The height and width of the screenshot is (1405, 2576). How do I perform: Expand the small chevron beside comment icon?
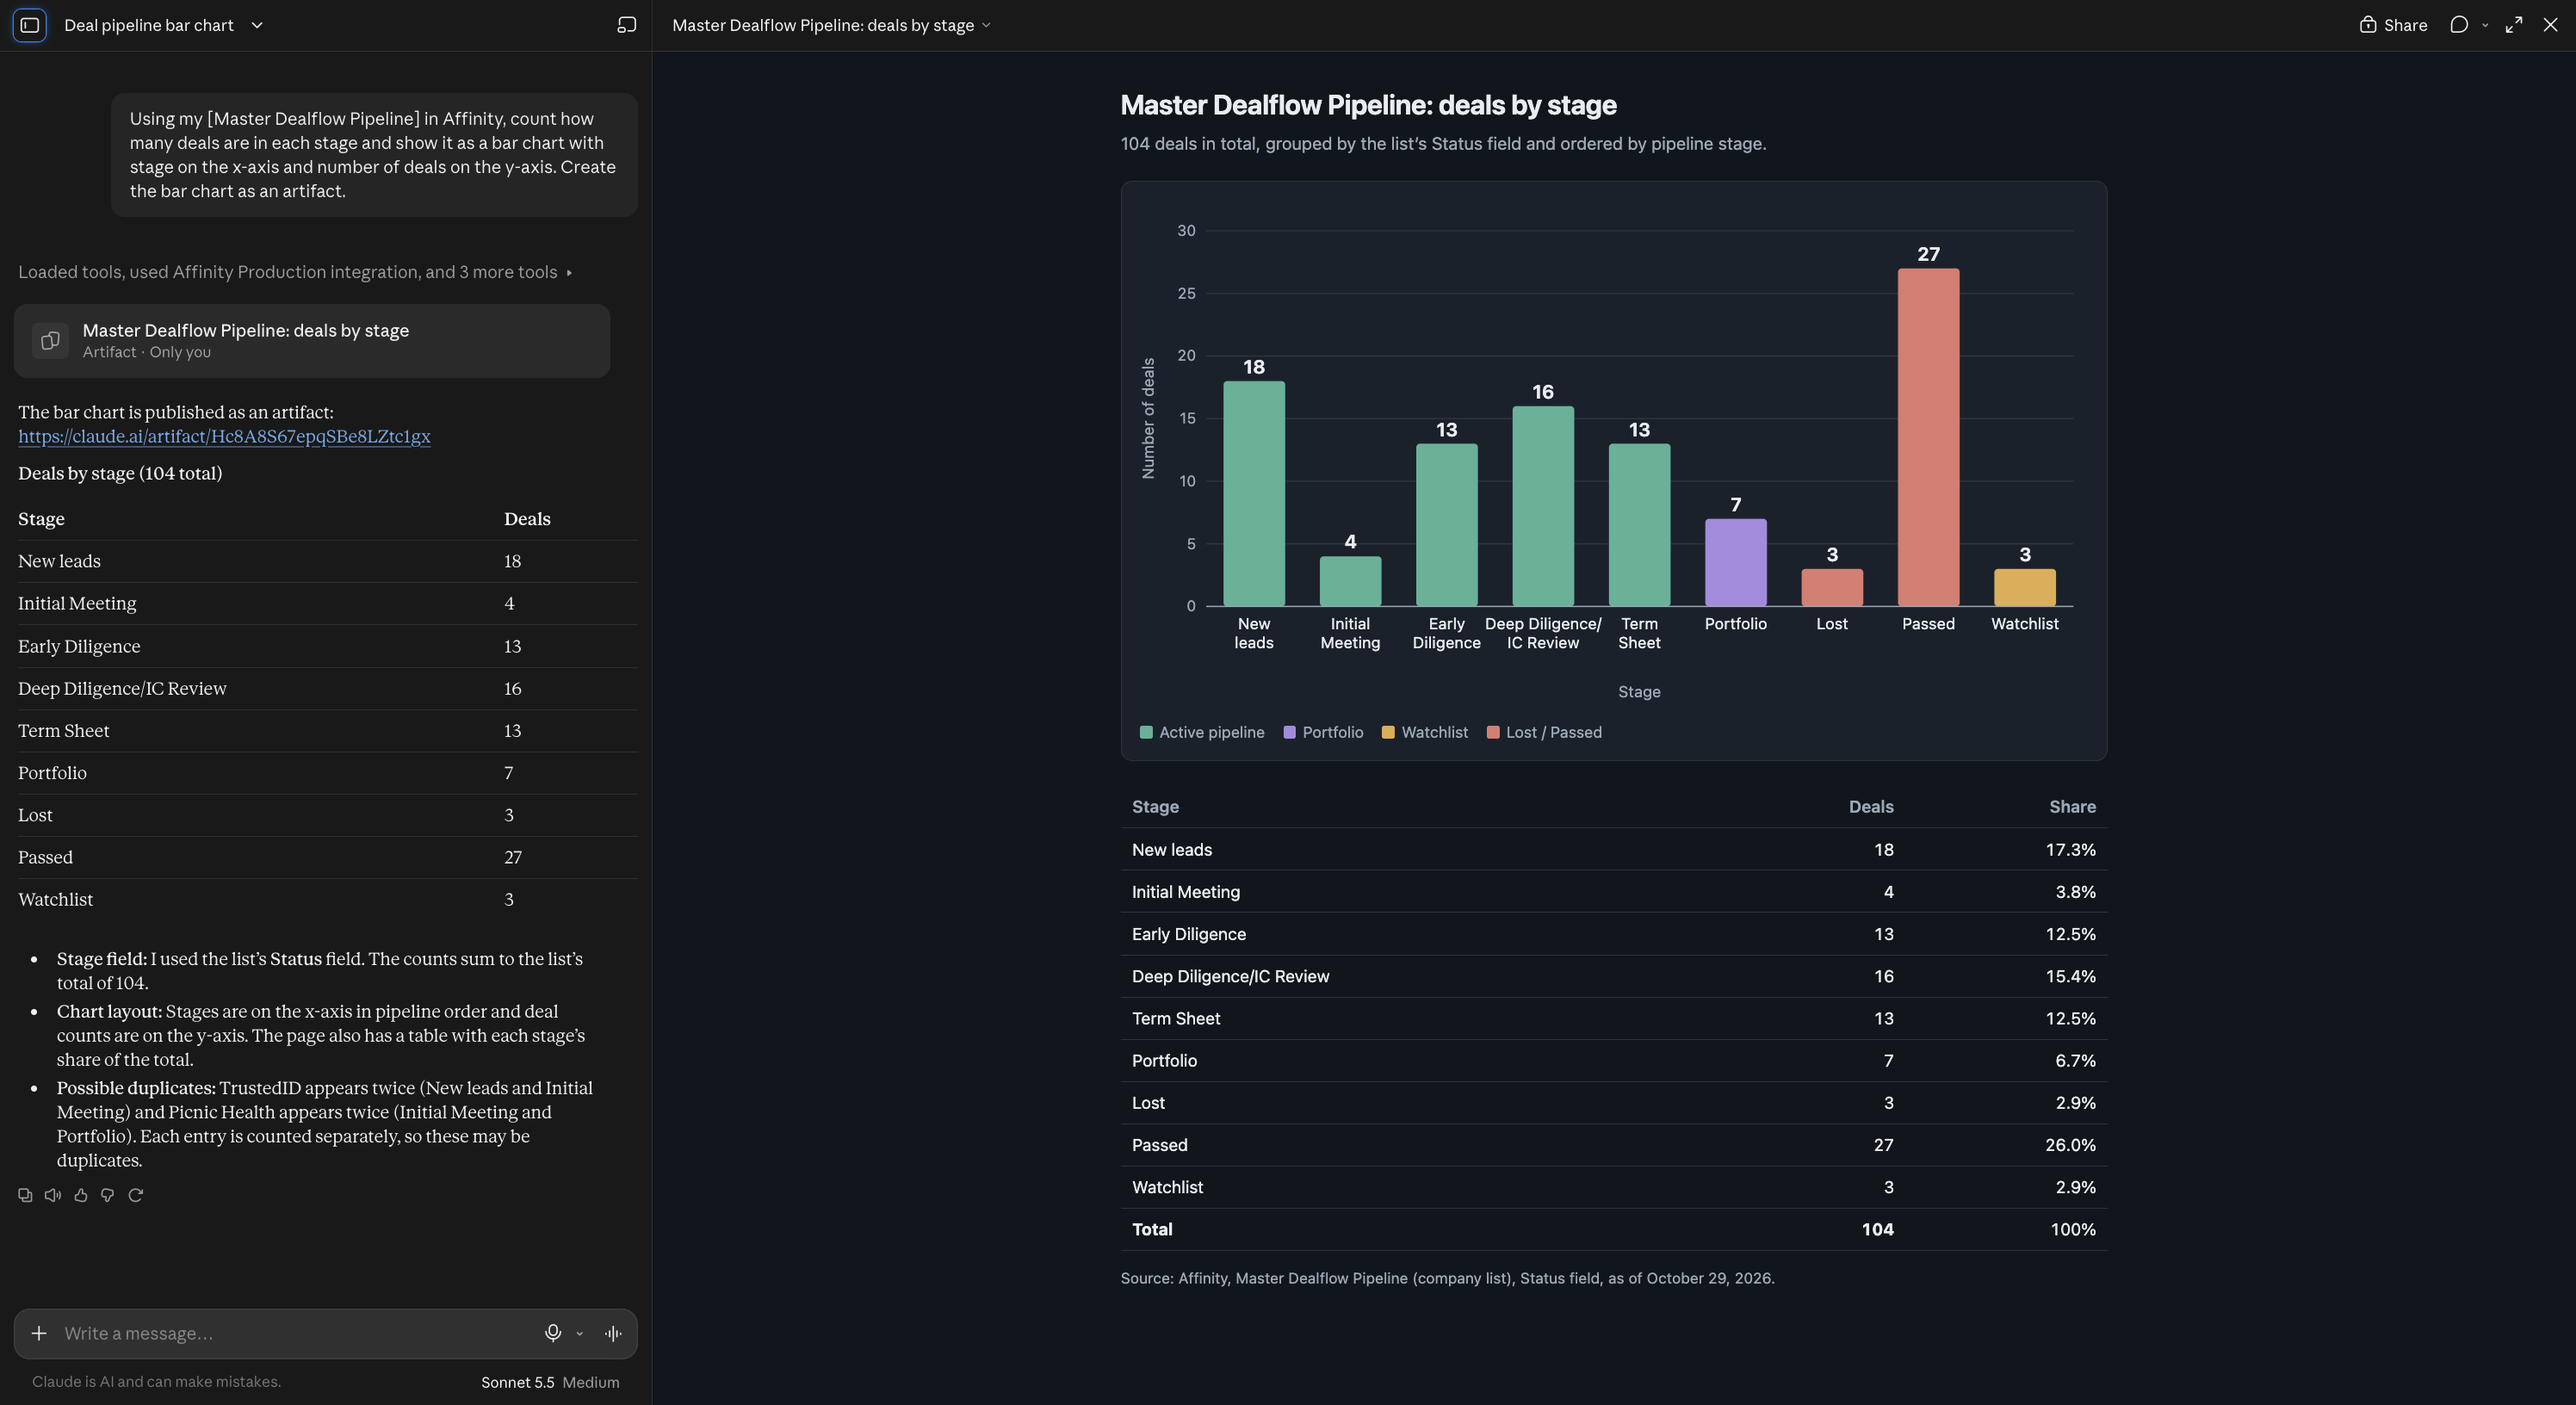pos(2485,25)
